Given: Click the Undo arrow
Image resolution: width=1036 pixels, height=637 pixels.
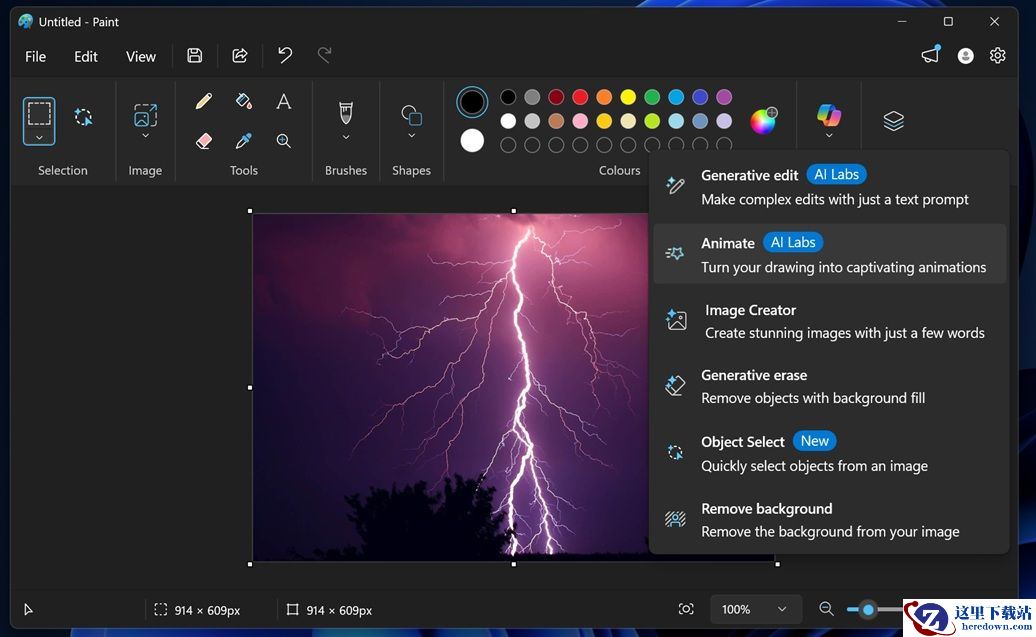Looking at the screenshot, I should [x=285, y=56].
